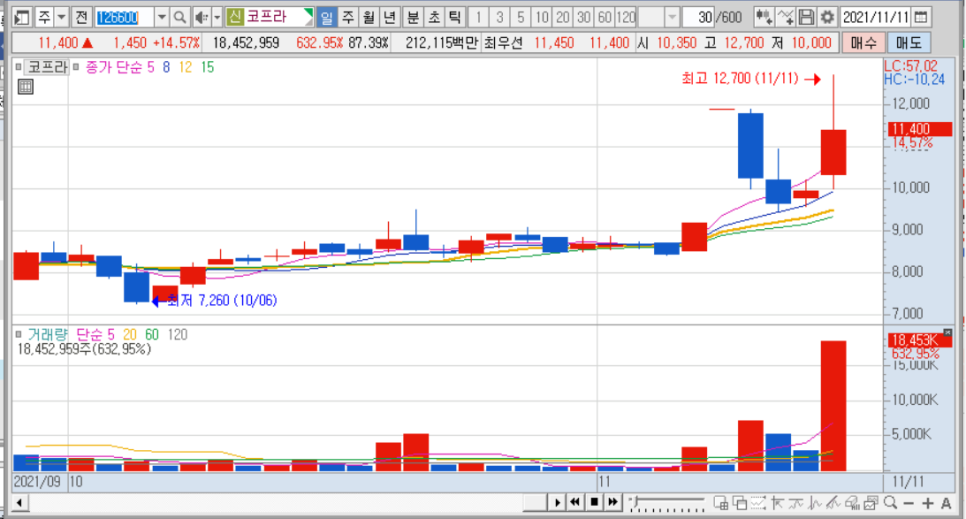
Task: Open the calendar date picker icon
Action: [920, 17]
